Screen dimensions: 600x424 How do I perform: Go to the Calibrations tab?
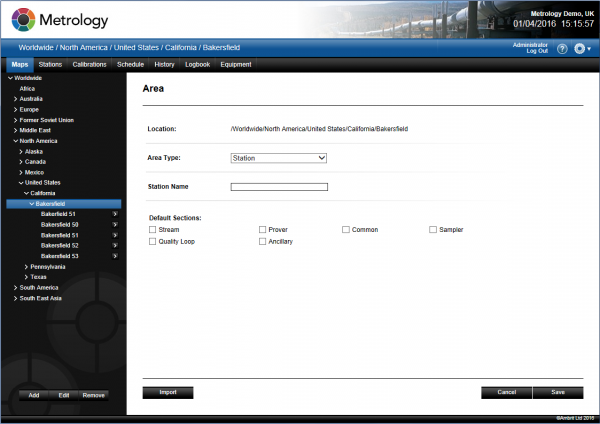tap(90, 65)
